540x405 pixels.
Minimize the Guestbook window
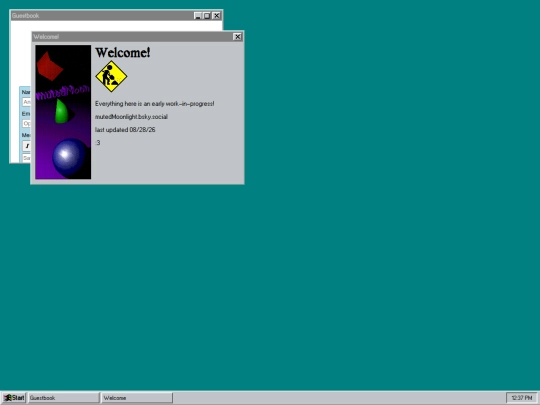pos(198,15)
